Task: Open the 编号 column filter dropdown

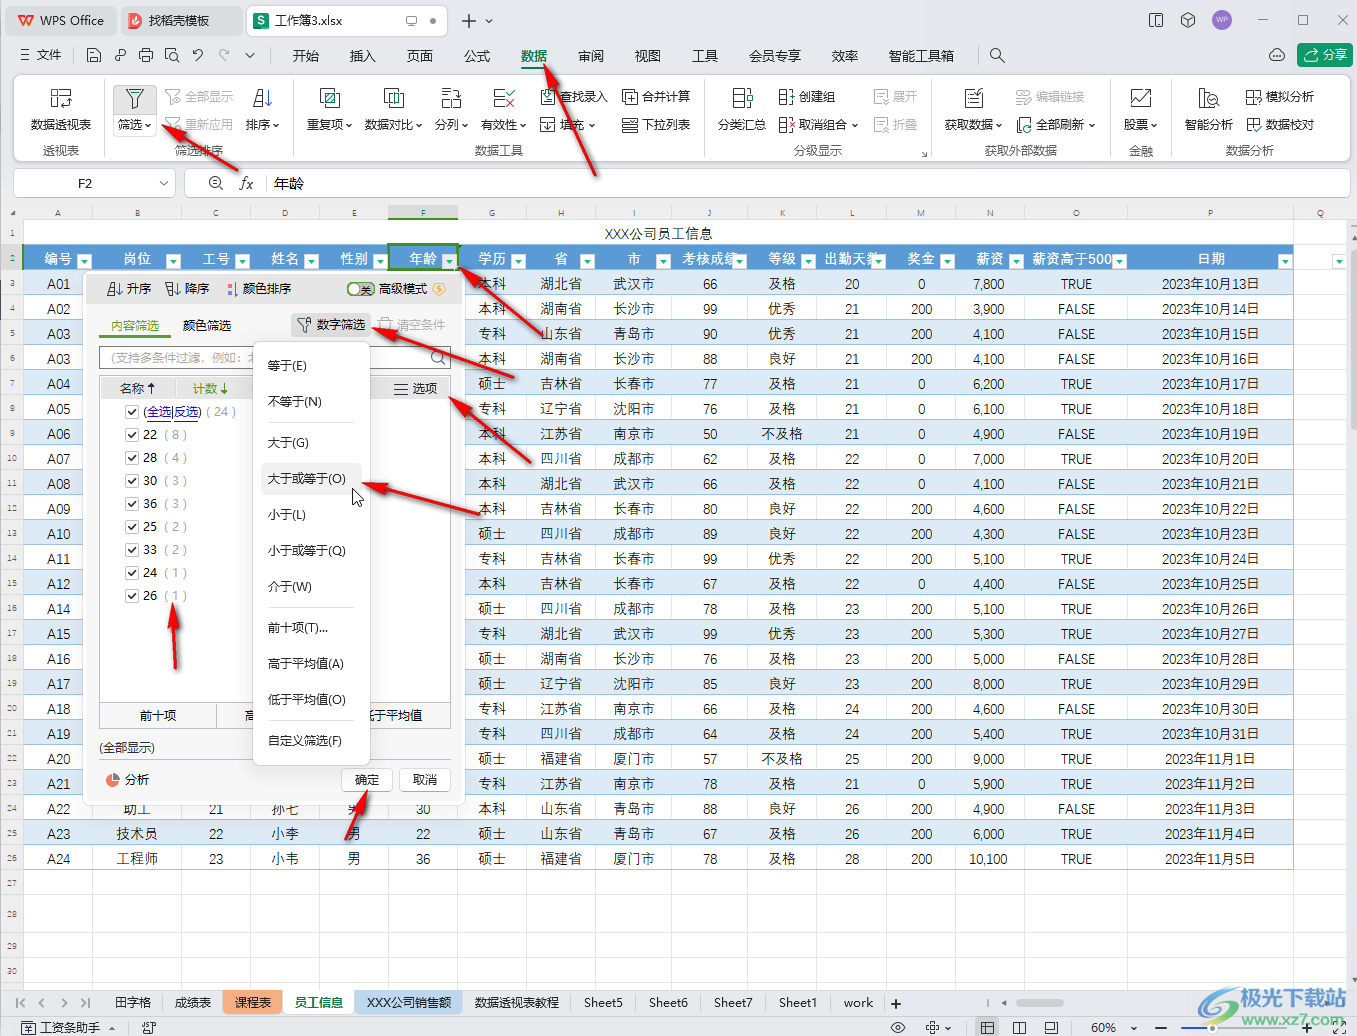Action: click(x=84, y=261)
